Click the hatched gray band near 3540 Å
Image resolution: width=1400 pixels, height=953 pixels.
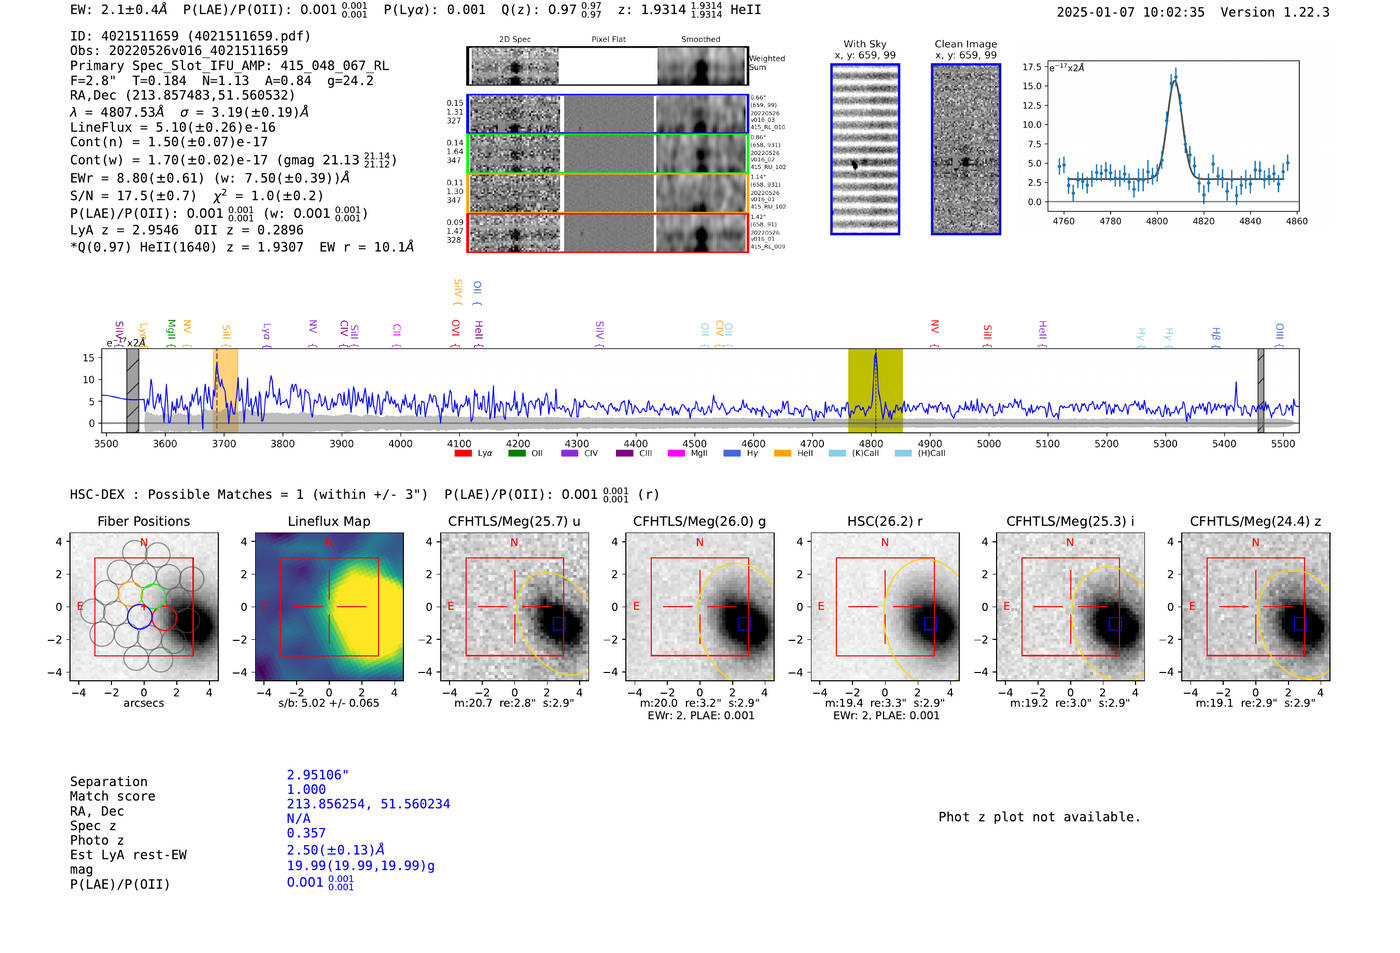(133, 391)
